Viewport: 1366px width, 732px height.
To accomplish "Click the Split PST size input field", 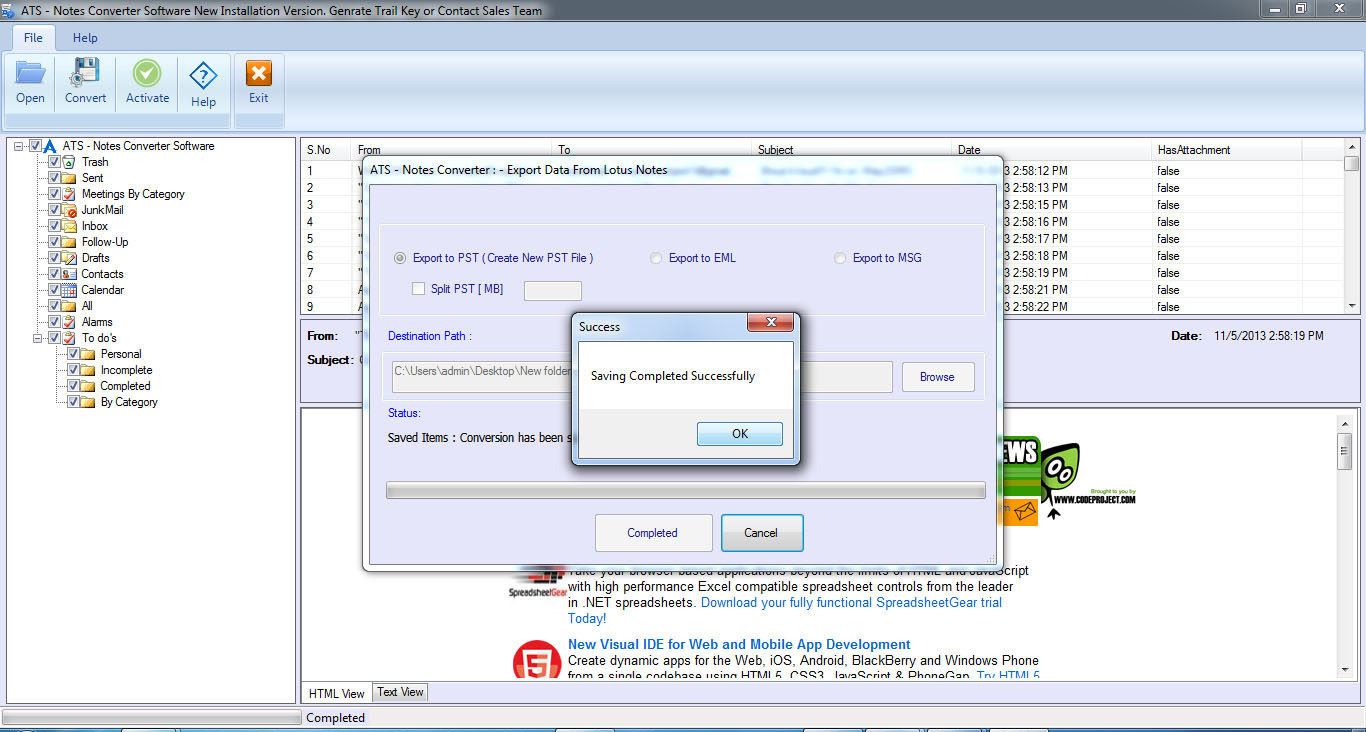I will pos(553,290).
